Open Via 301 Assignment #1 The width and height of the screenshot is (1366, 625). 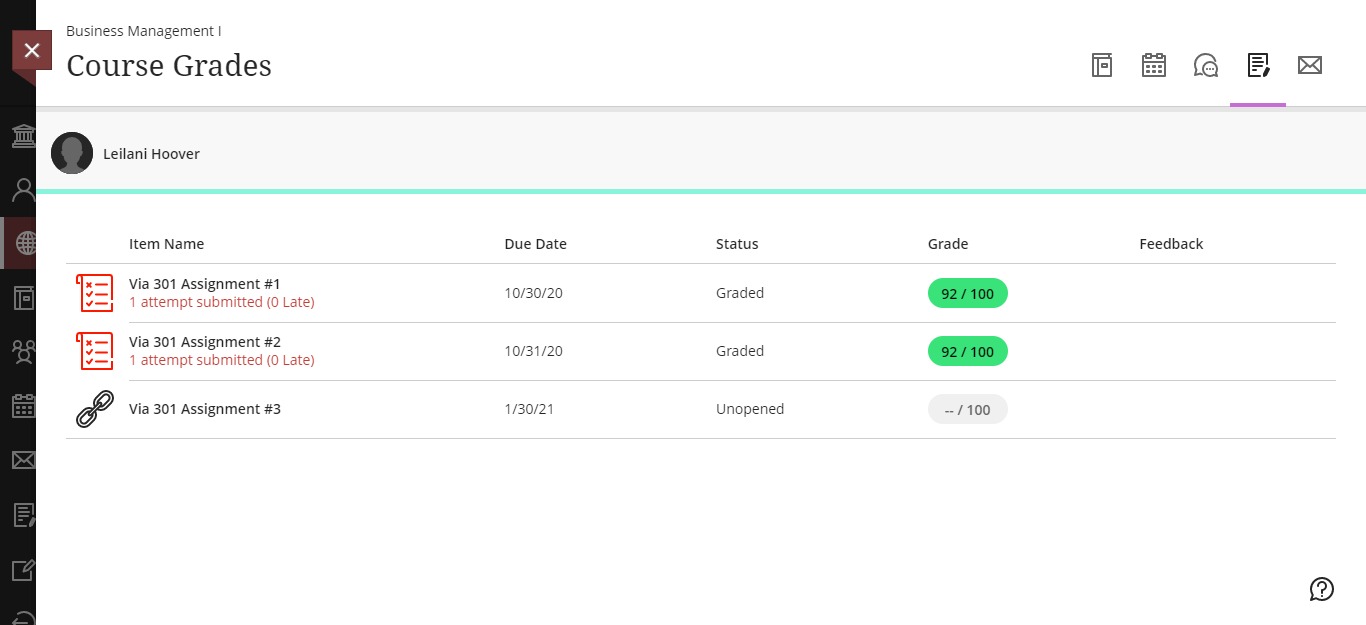tap(205, 284)
